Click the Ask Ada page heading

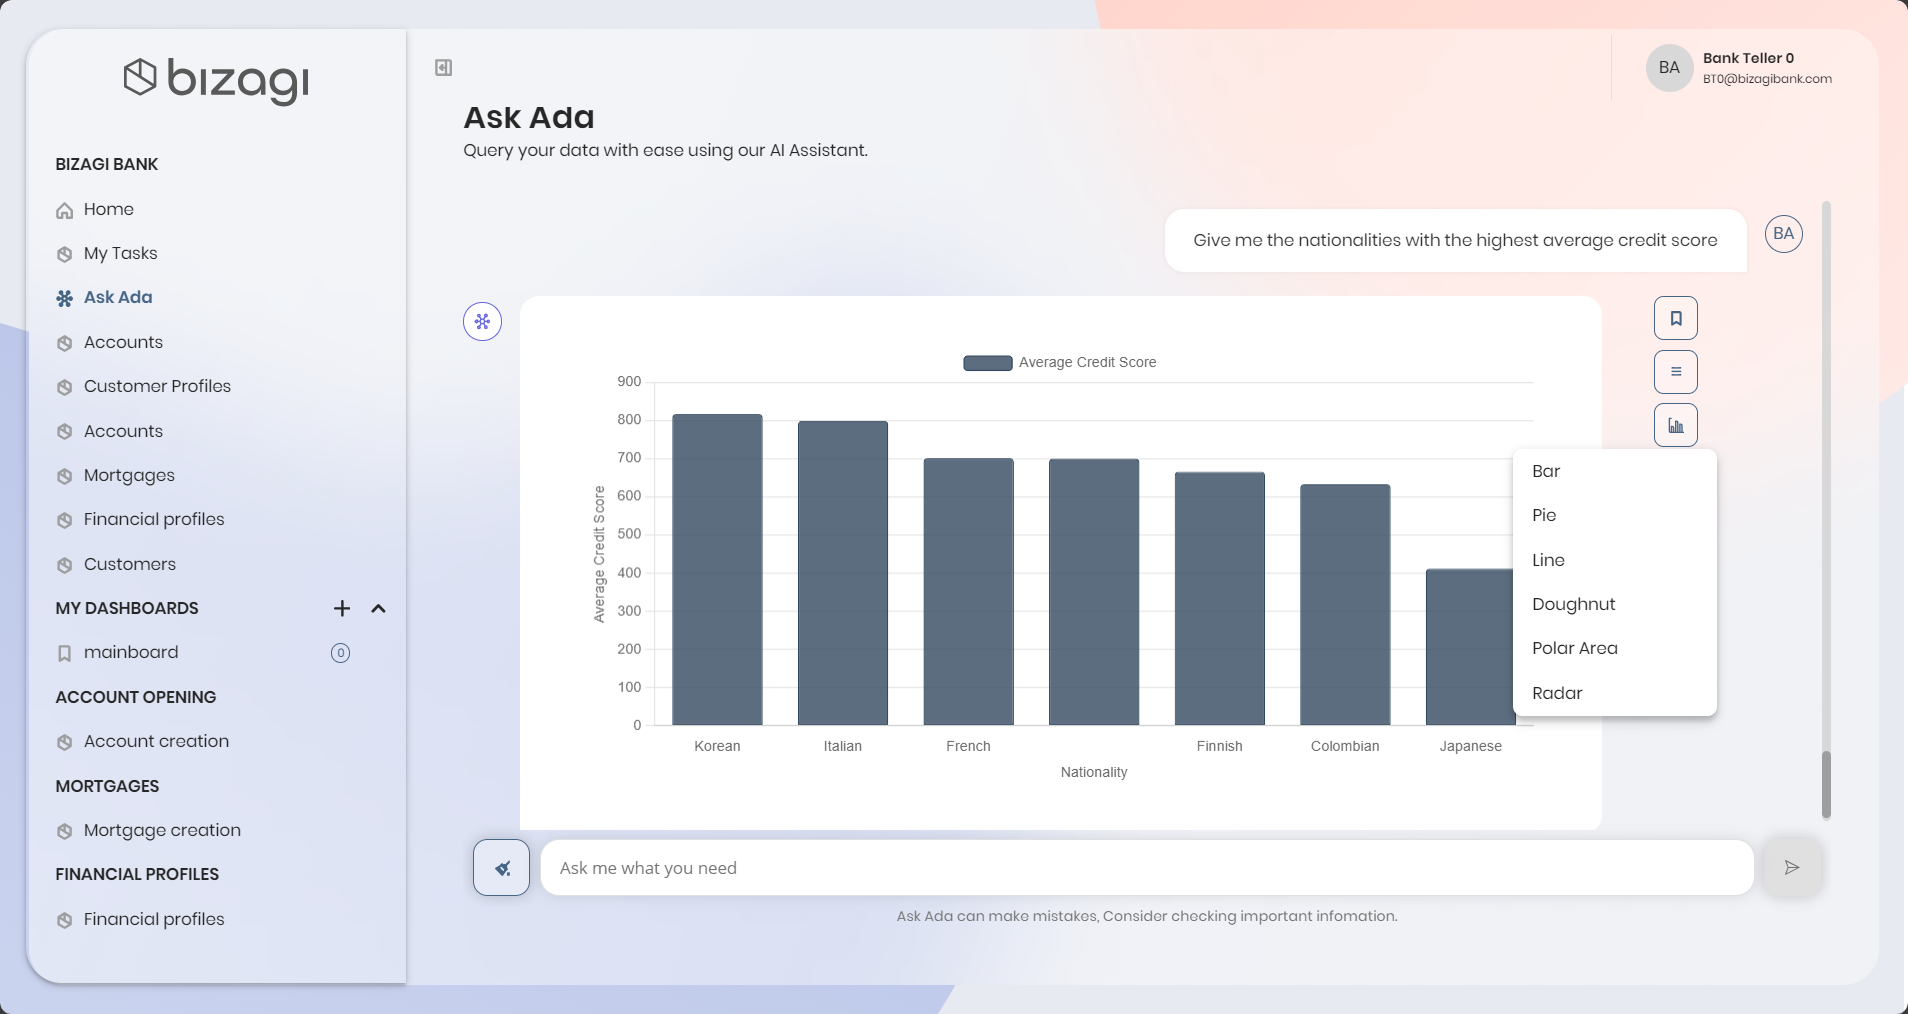529,117
